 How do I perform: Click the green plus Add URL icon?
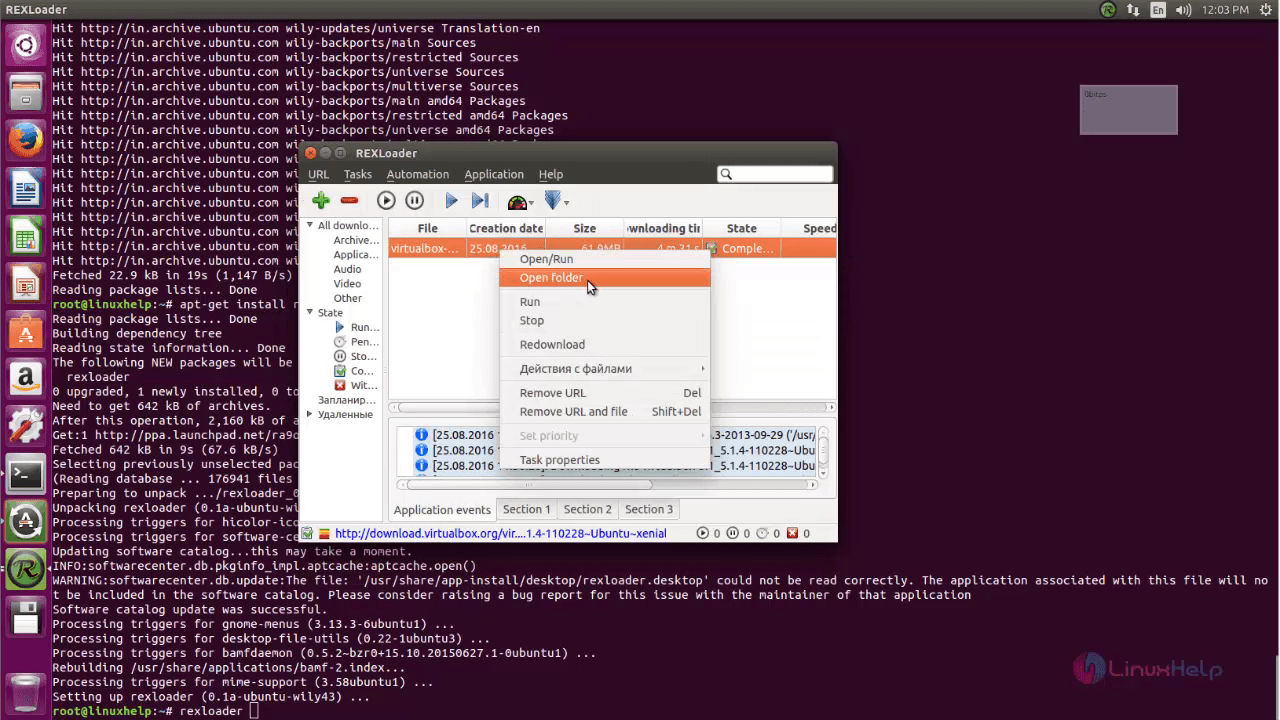(320, 201)
